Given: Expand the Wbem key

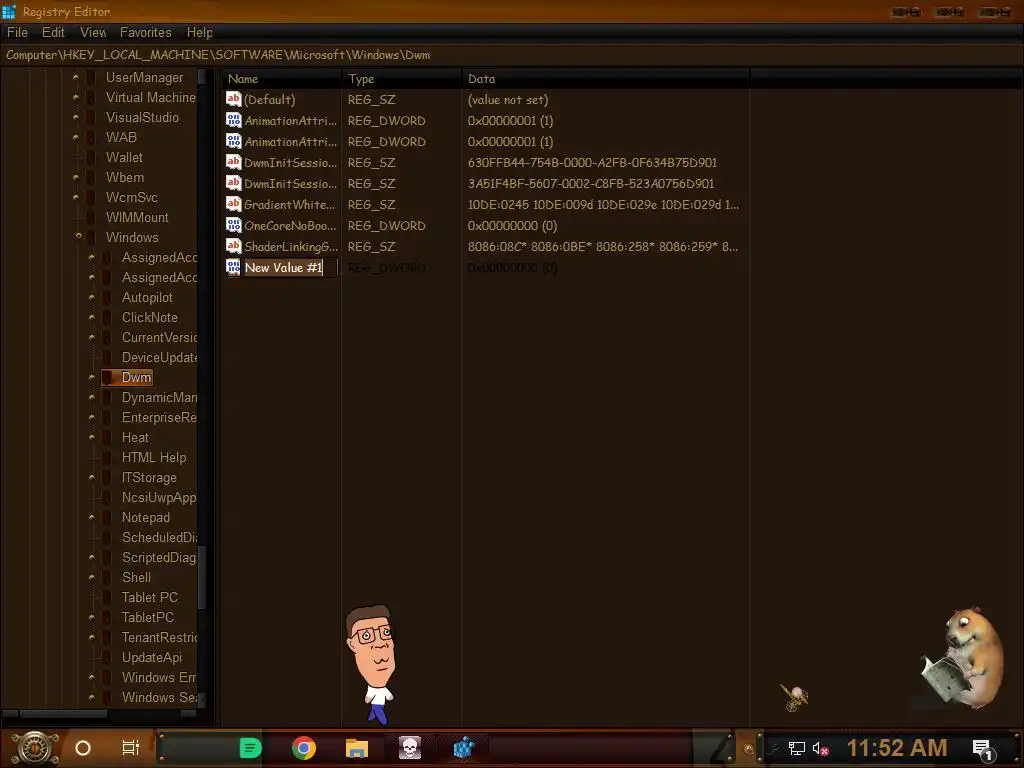Looking at the screenshot, I should pyautogui.click(x=76, y=177).
